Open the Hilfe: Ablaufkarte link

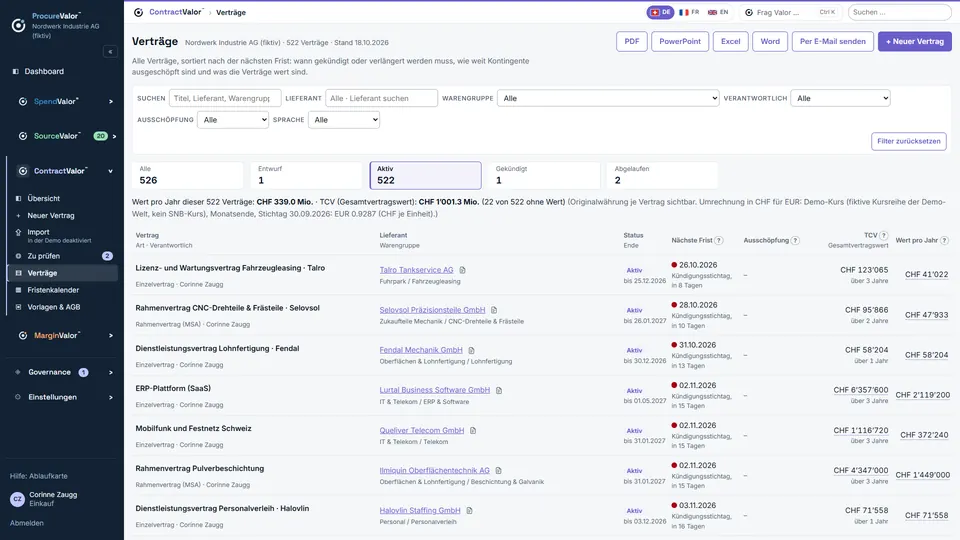[x=39, y=476]
